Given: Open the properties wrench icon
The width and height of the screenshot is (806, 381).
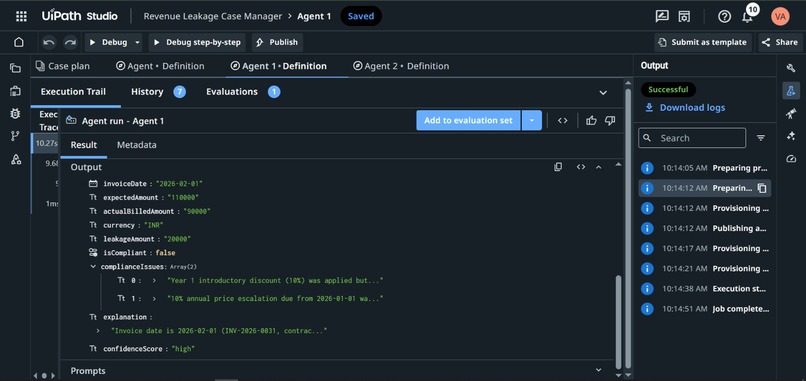Looking at the screenshot, I should (x=791, y=68).
